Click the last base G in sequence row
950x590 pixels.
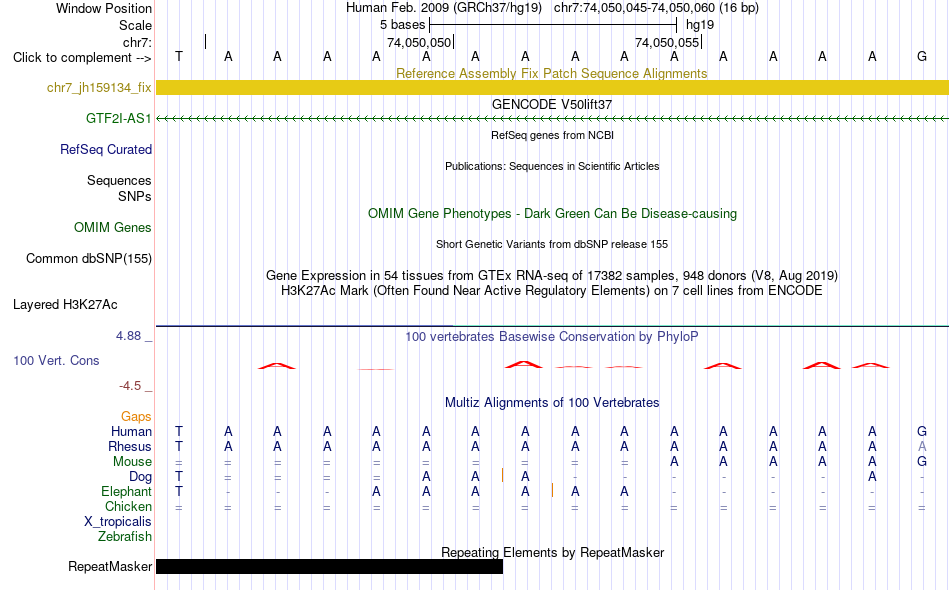[x=922, y=56]
